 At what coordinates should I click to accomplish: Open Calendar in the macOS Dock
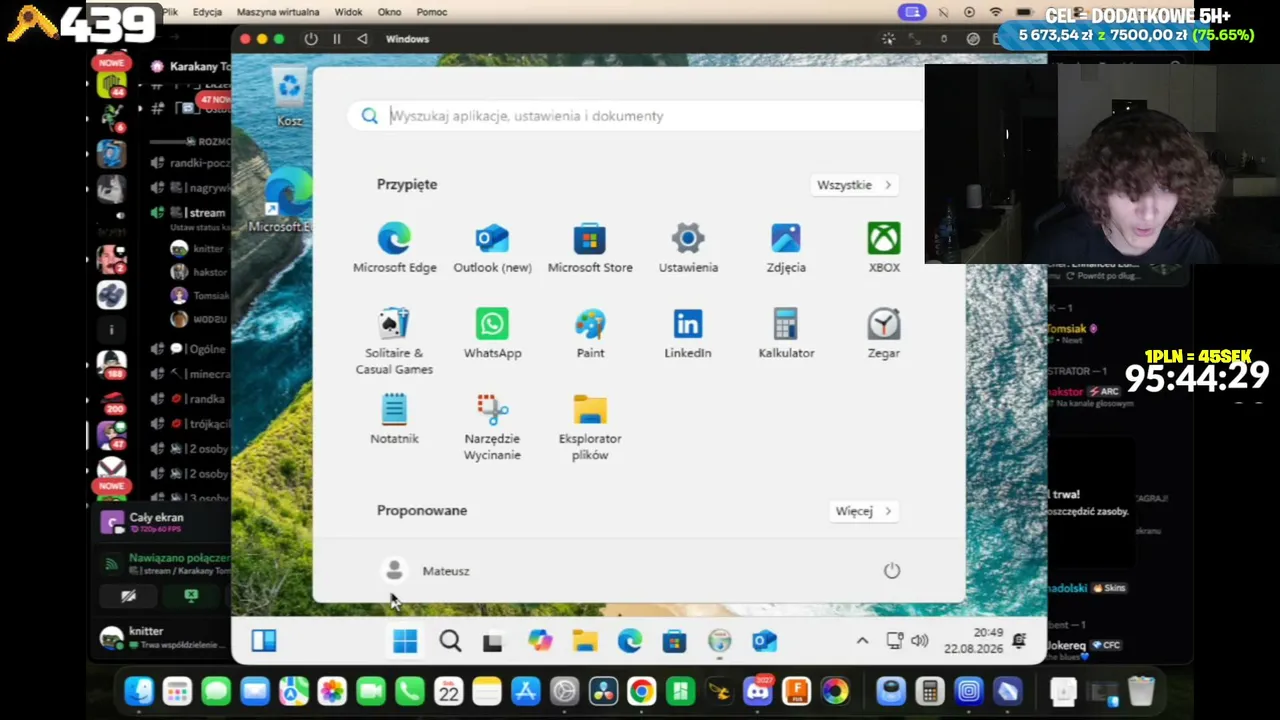point(448,691)
